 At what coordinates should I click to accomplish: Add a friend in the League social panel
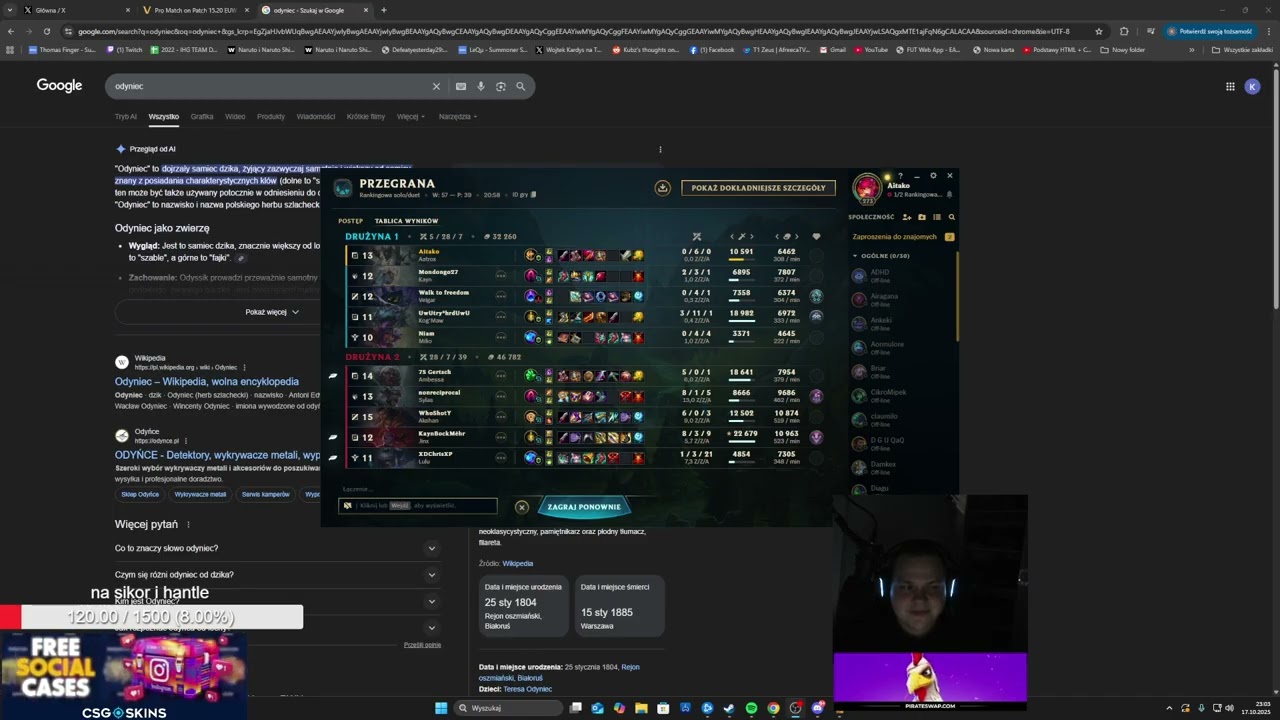(x=906, y=217)
